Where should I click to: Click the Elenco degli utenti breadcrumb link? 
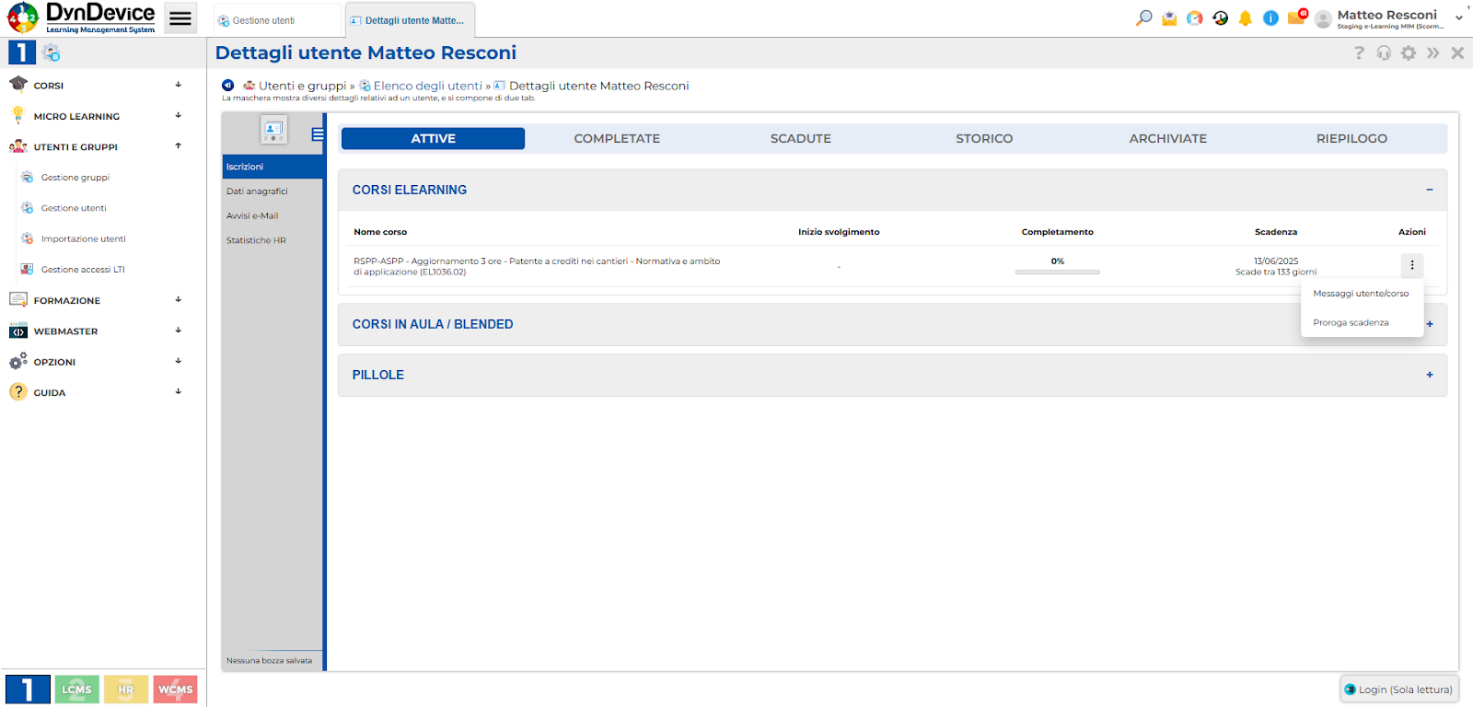click(x=427, y=86)
